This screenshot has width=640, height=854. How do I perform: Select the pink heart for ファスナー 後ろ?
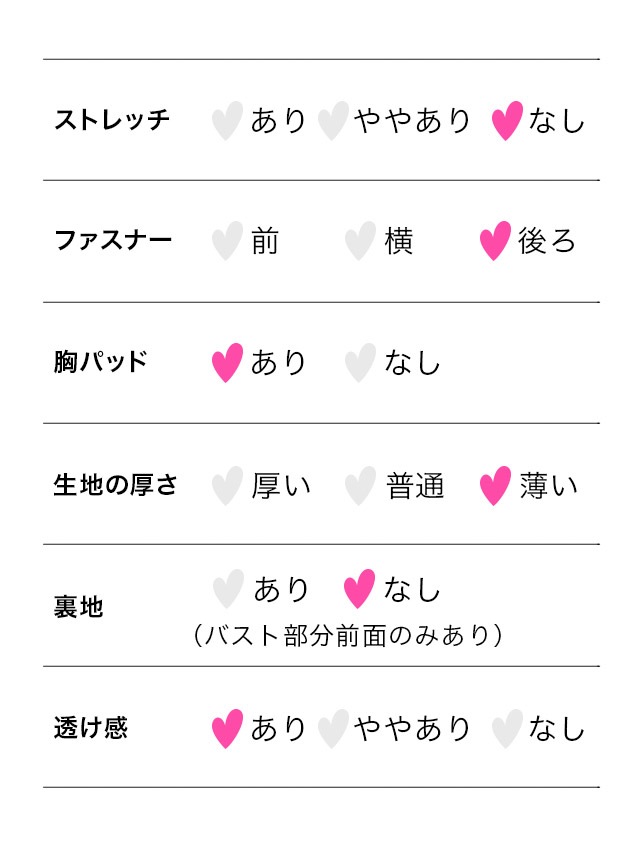495,241
